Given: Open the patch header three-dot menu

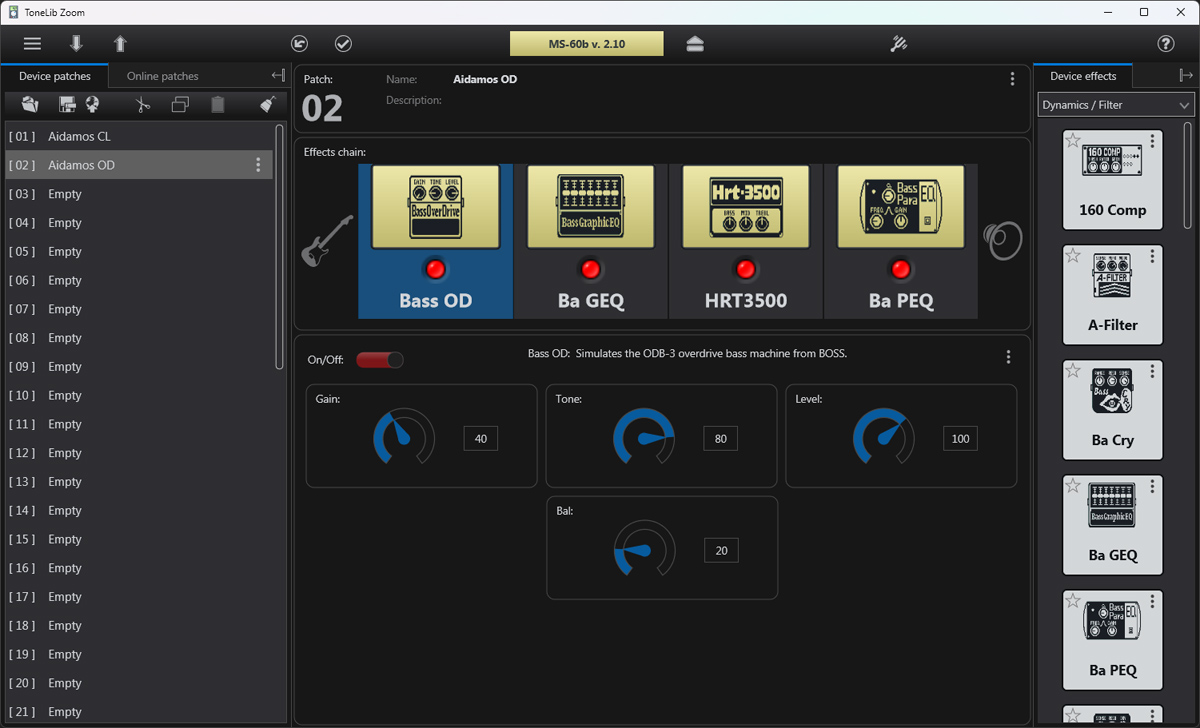Looking at the screenshot, I should (1012, 79).
